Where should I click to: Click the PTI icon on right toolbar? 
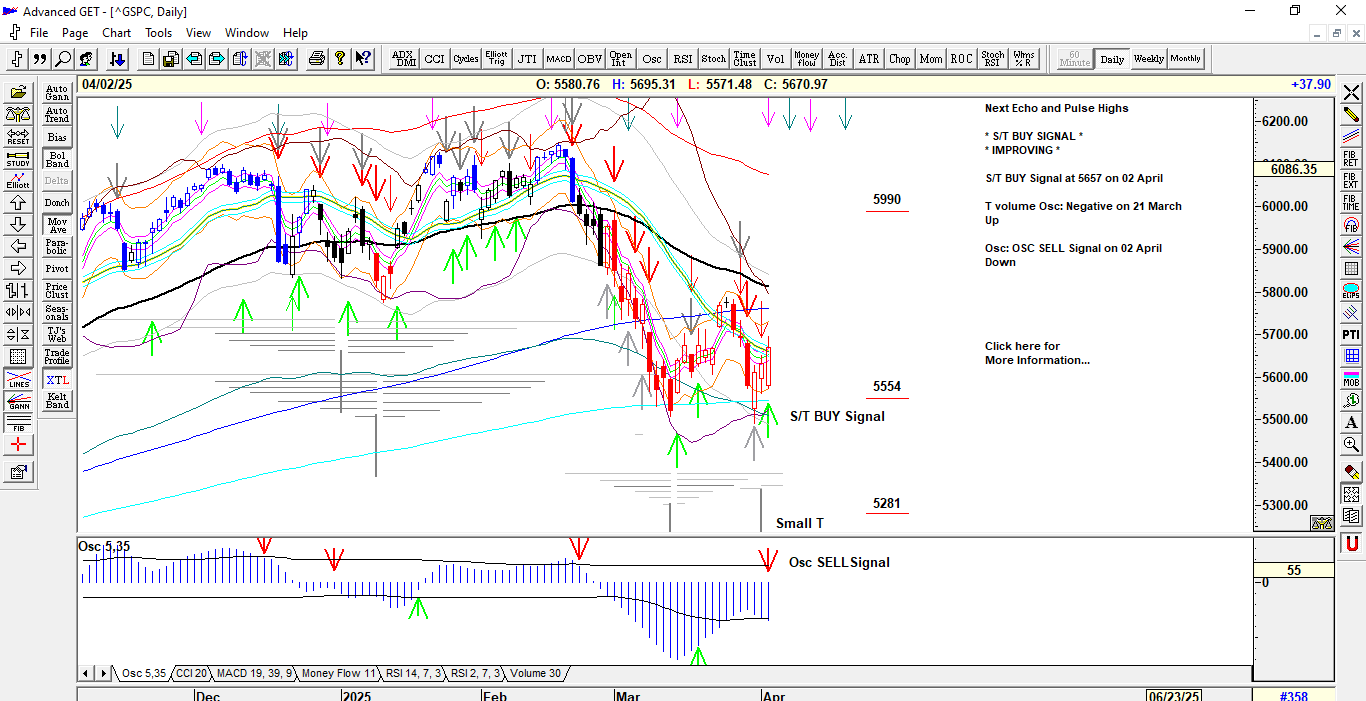pos(1351,334)
